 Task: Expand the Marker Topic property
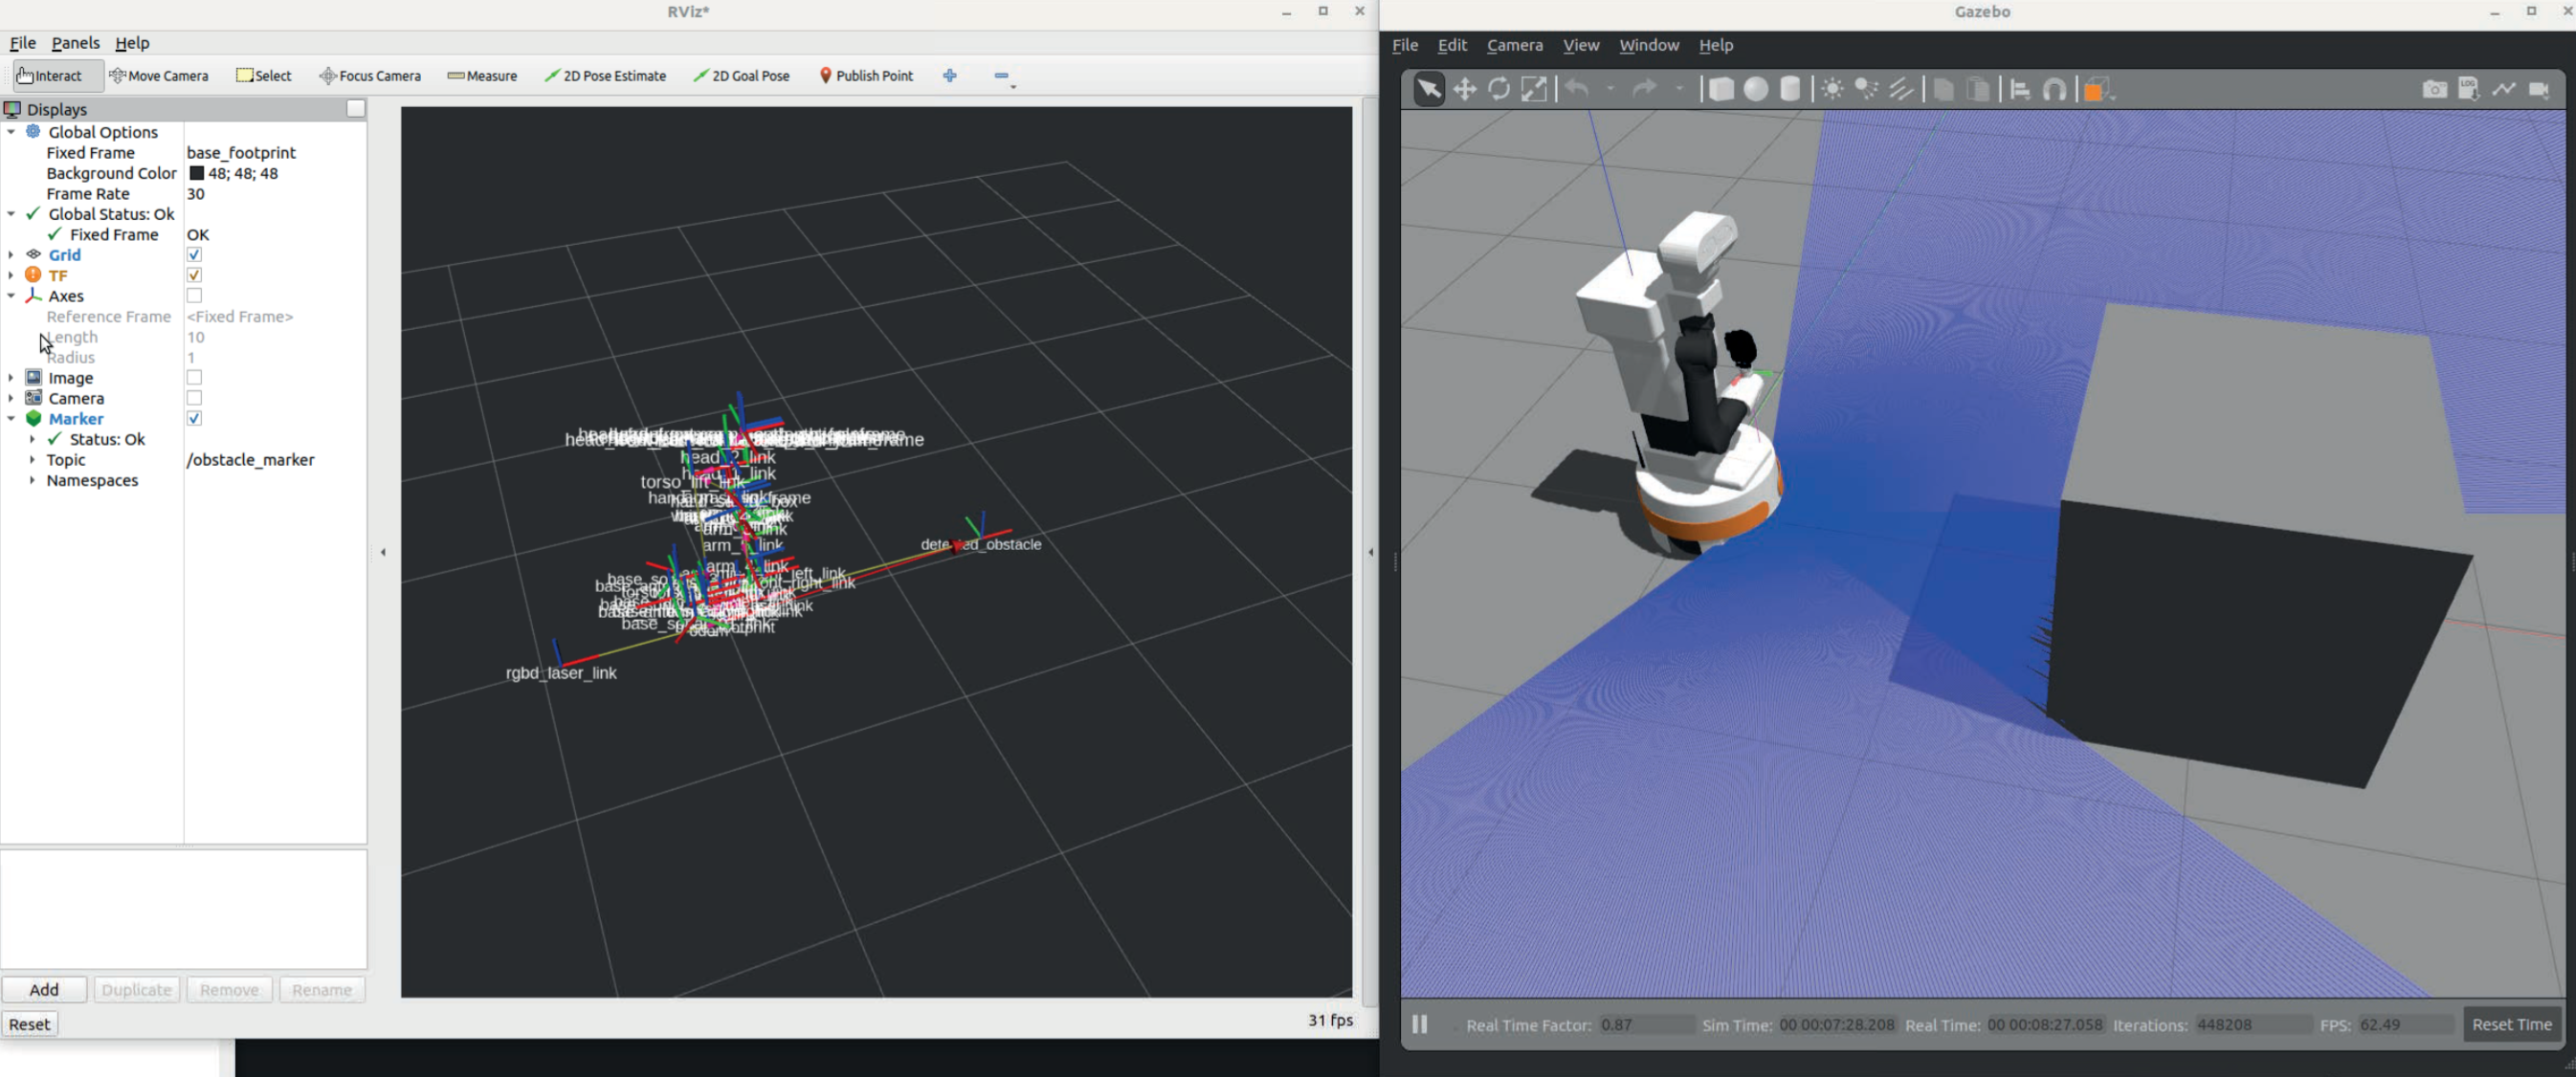[32, 460]
